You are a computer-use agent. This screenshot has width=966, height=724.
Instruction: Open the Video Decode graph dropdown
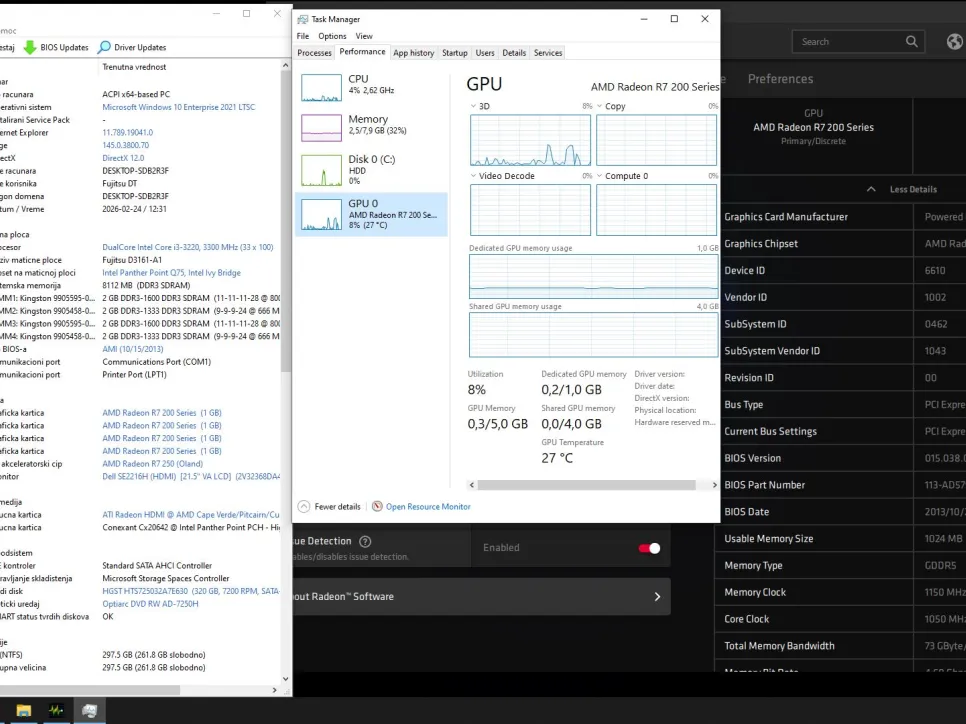tap(474, 176)
